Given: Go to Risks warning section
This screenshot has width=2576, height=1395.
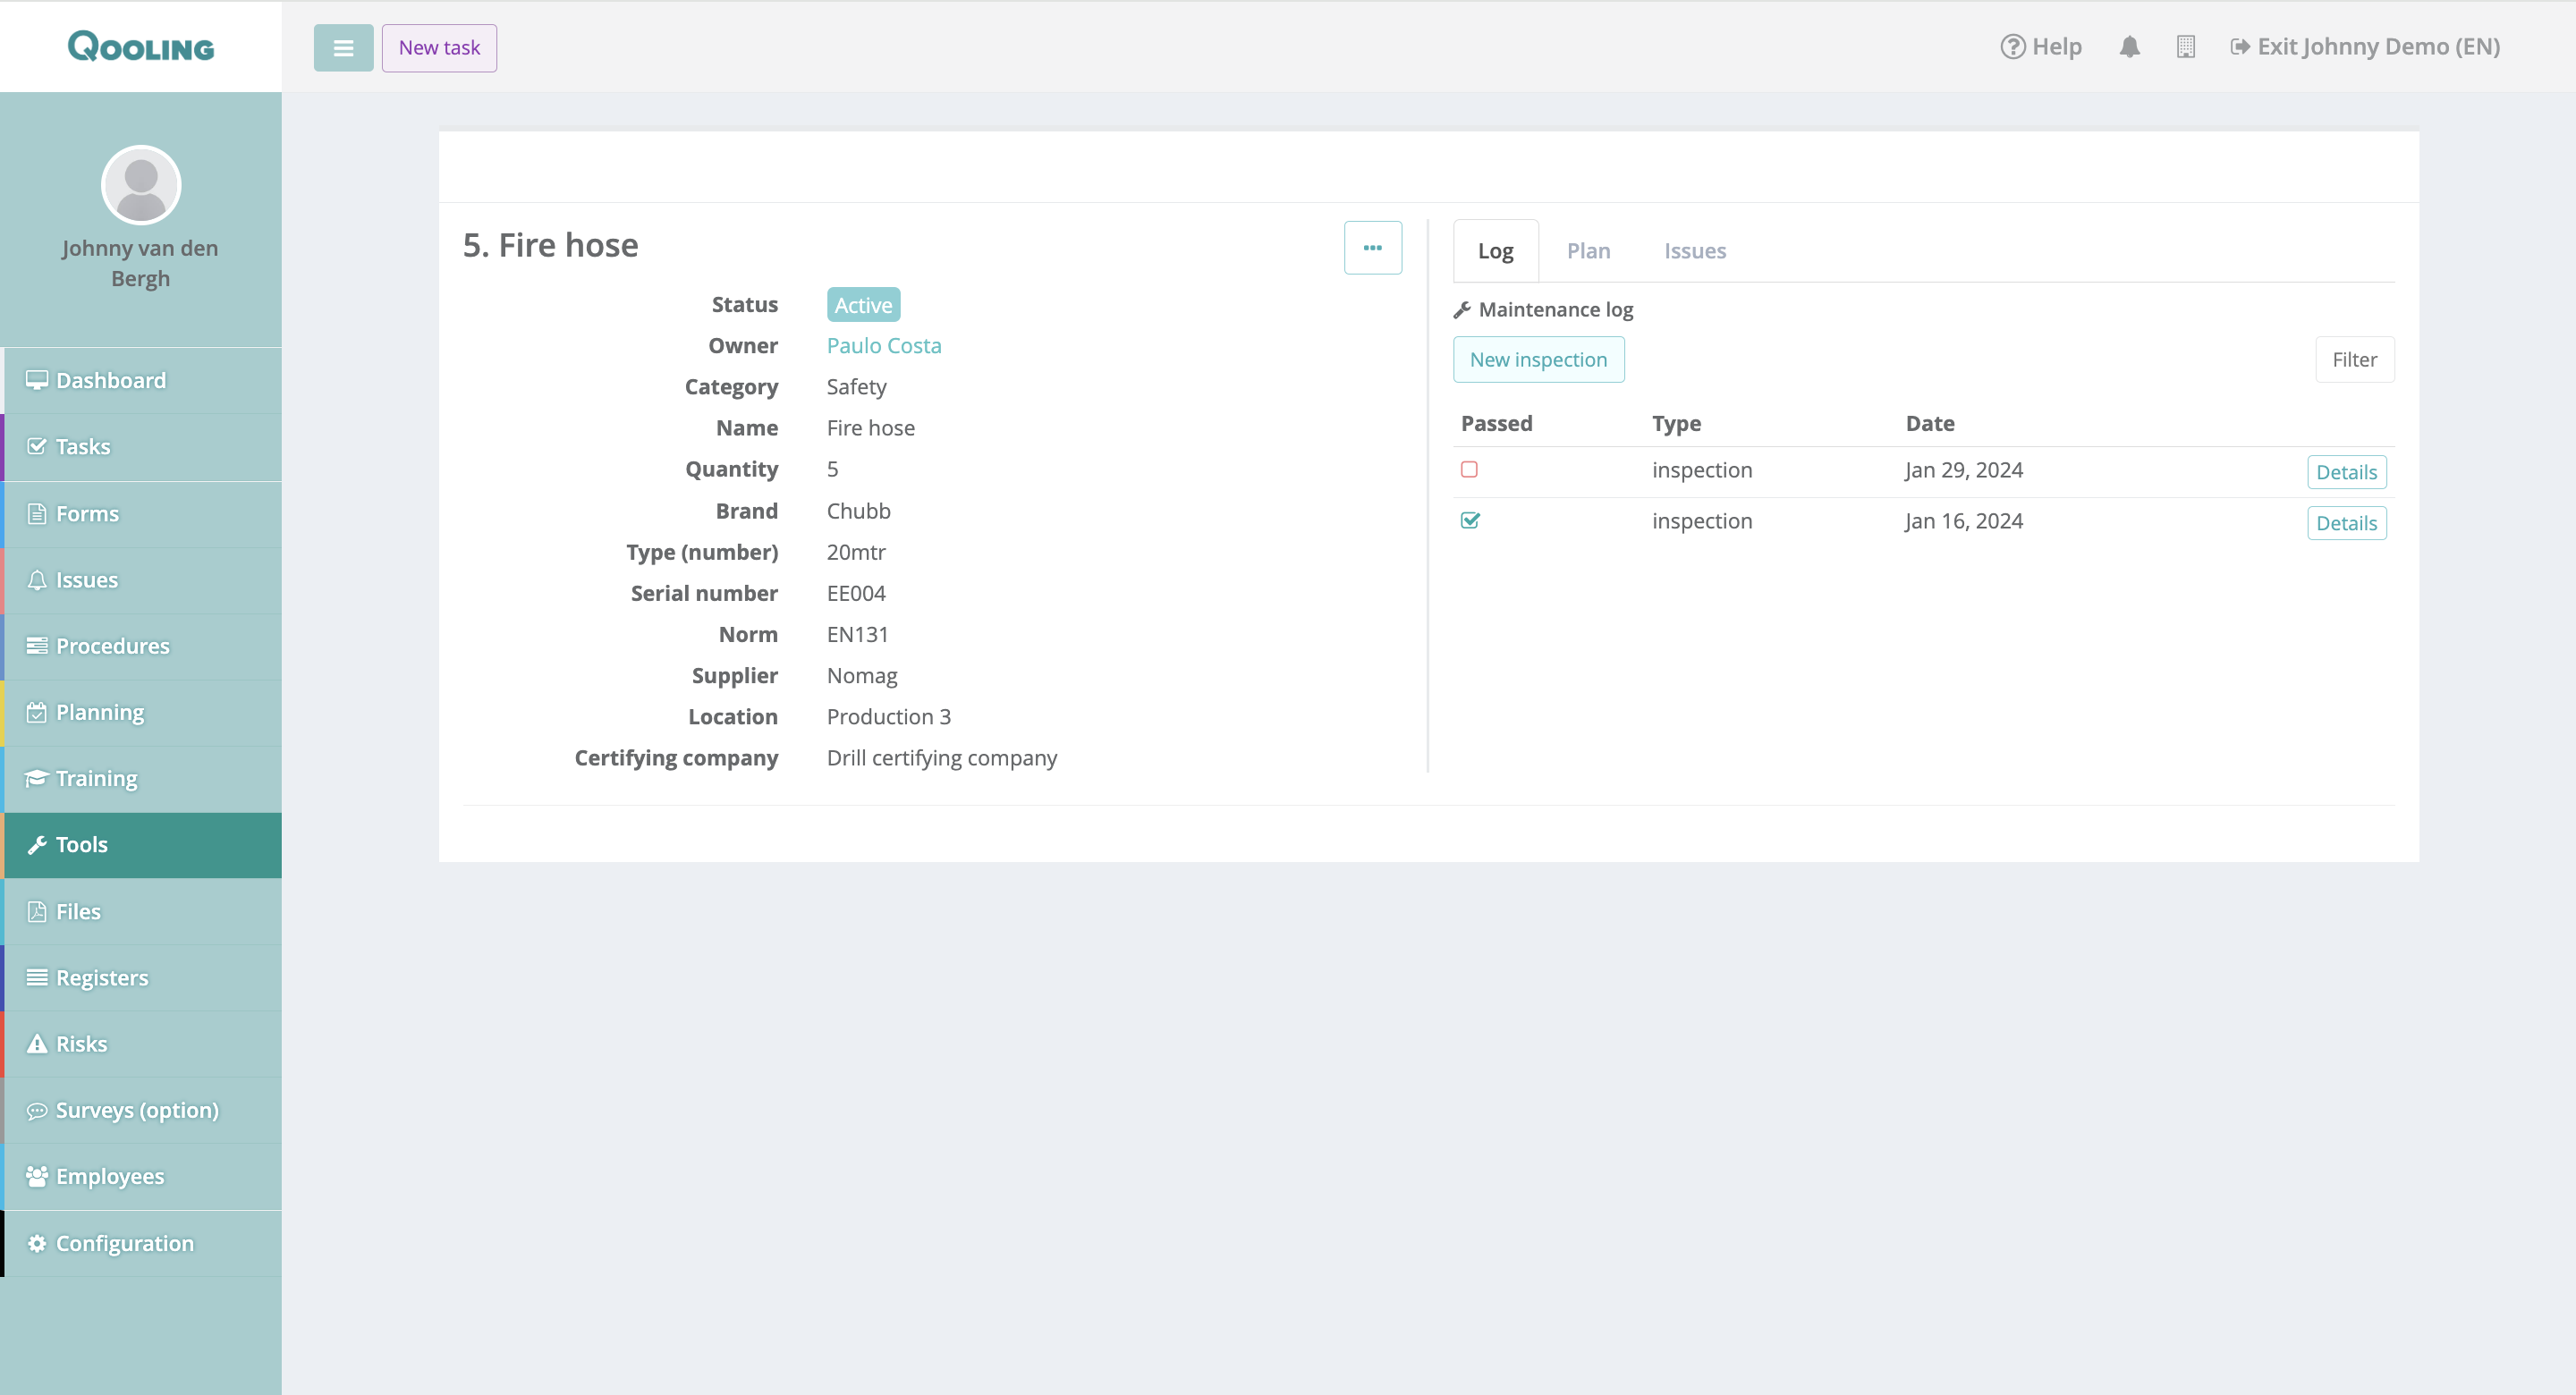Looking at the screenshot, I should point(81,1044).
